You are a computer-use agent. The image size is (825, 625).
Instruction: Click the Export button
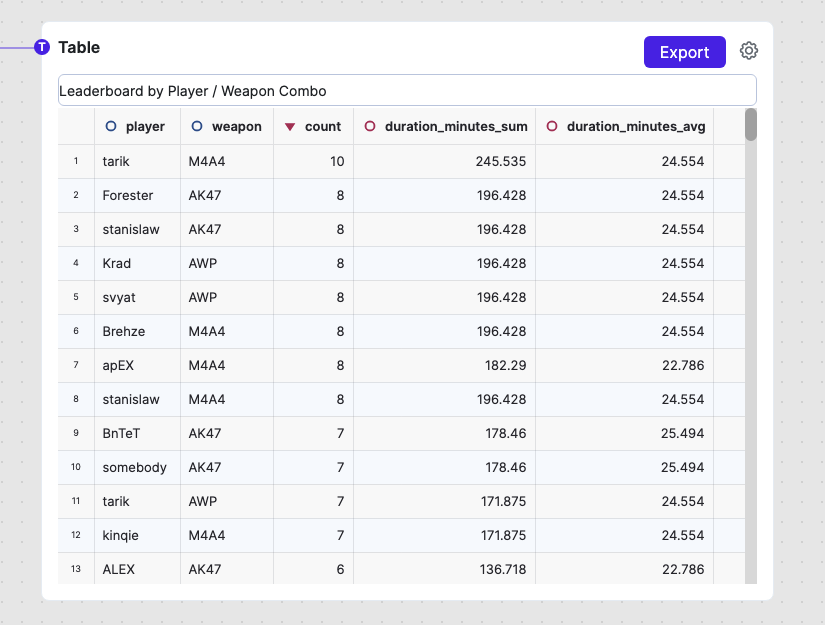pos(684,52)
